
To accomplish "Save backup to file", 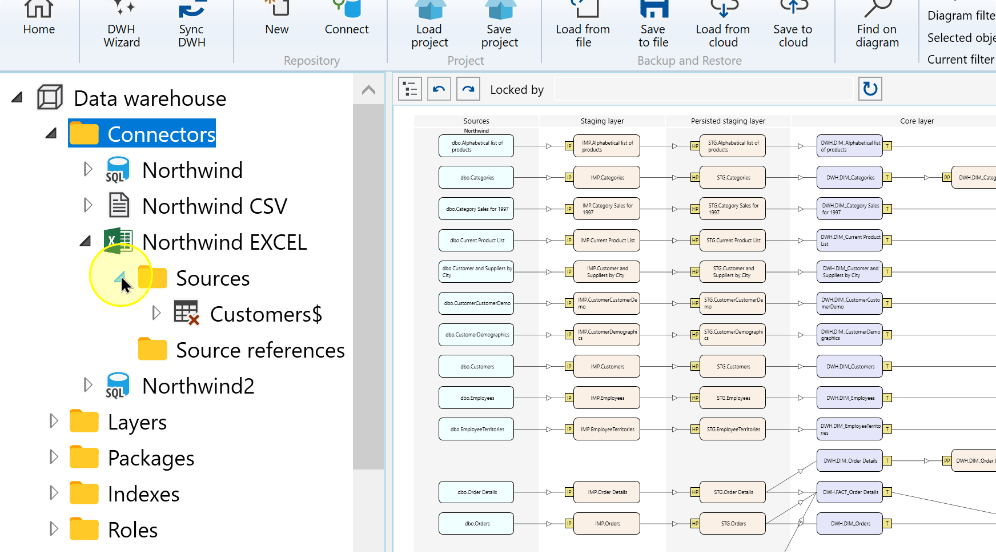I will [x=653, y=25].
